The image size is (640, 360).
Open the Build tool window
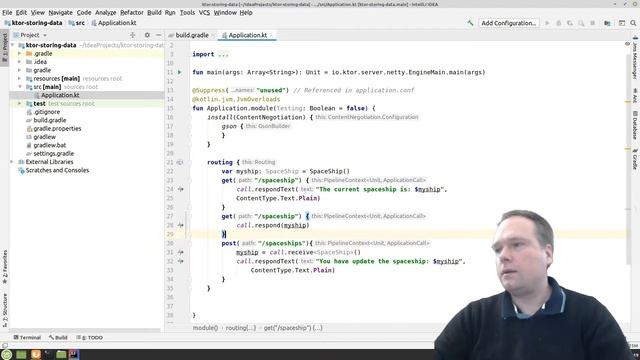(x=58, y=338)
